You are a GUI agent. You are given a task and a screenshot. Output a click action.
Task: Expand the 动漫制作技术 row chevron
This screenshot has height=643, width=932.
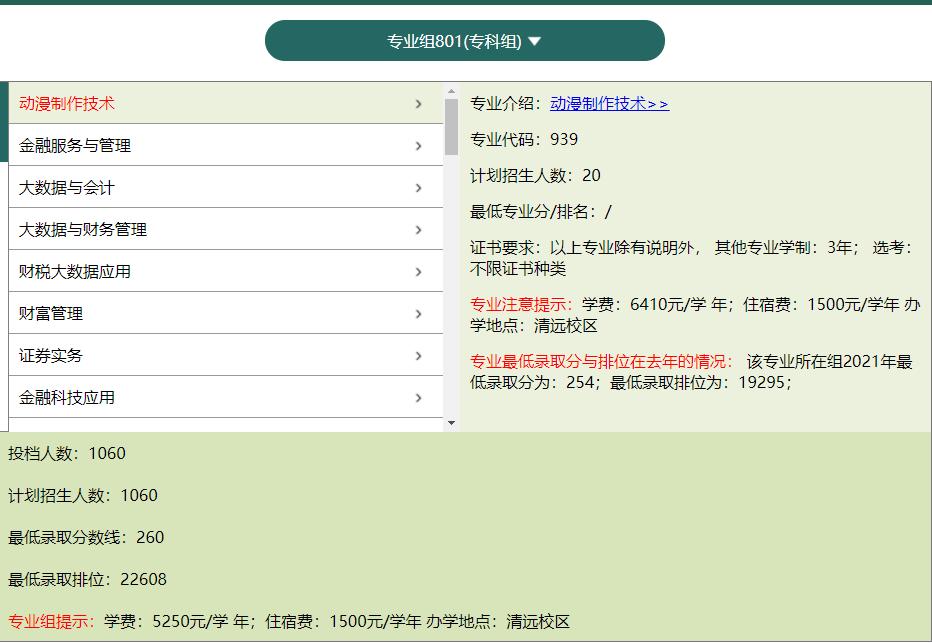click(x=419, y=103)
